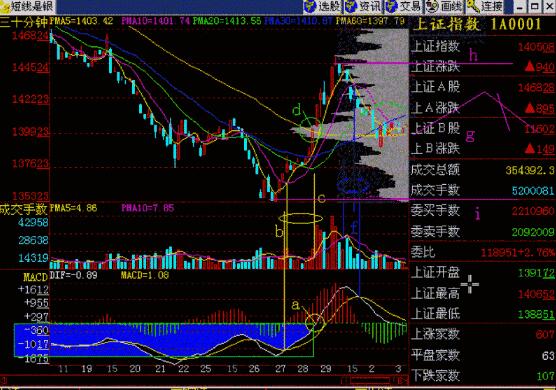The image size is (556, 390).
Task: Select the 上证A股 row in quote panel
Action: click(482, 87)
